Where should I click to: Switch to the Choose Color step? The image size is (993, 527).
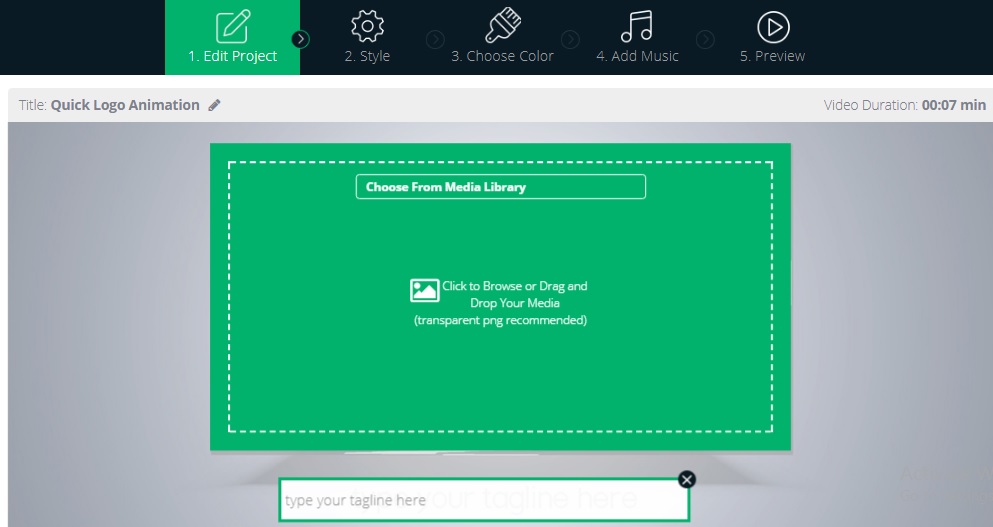point(502,37)
